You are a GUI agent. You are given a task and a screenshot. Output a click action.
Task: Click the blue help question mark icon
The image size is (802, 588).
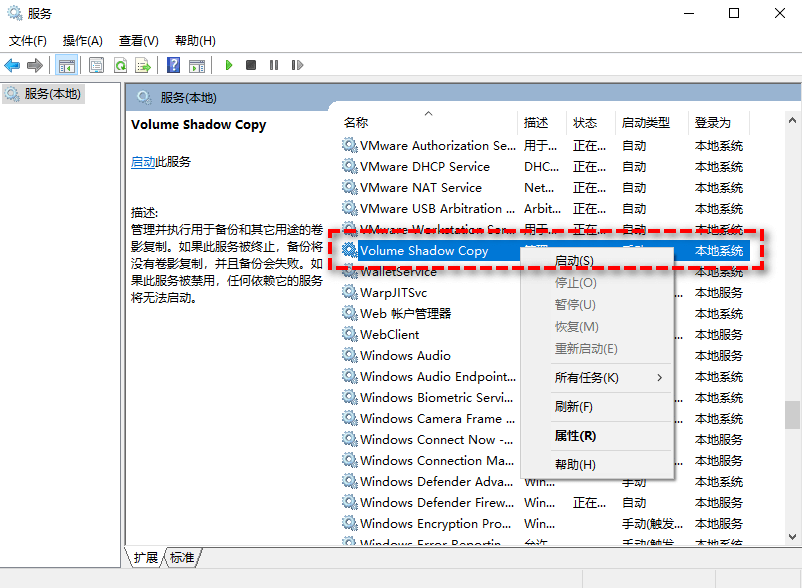click(173, 65)
